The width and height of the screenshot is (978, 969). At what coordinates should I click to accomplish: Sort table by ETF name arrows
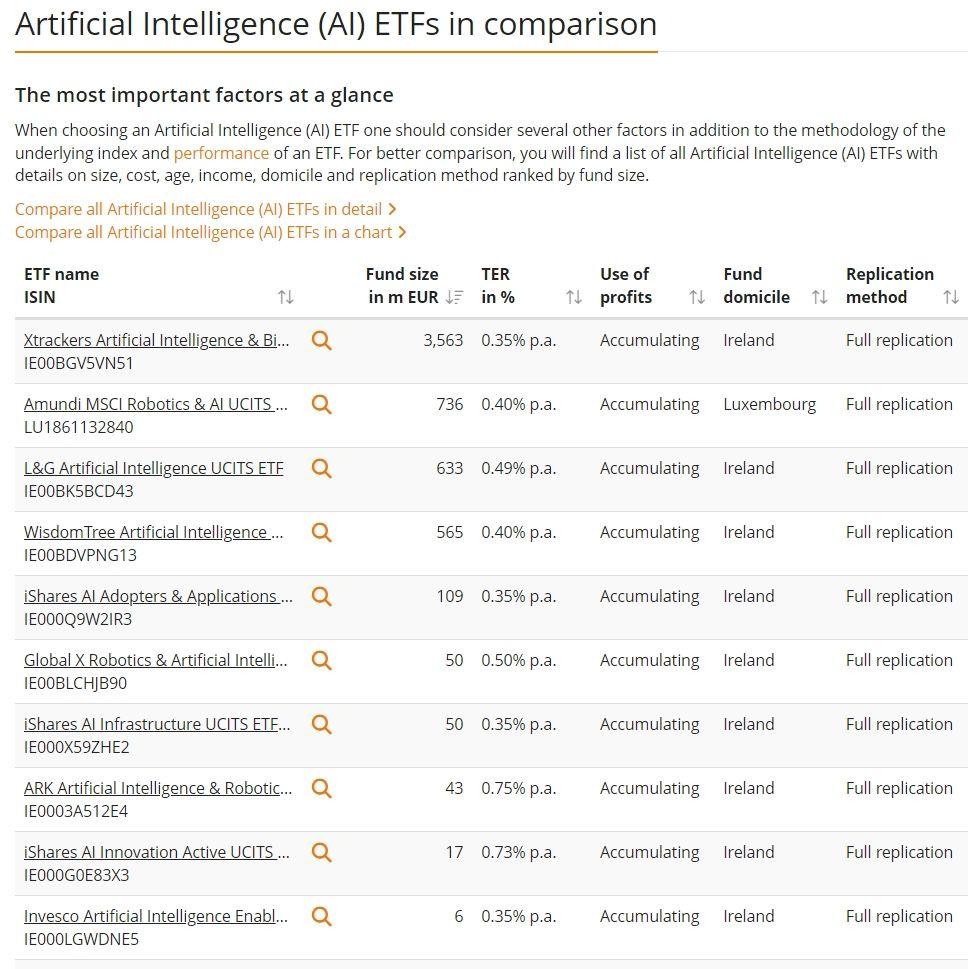coord(286,297)
